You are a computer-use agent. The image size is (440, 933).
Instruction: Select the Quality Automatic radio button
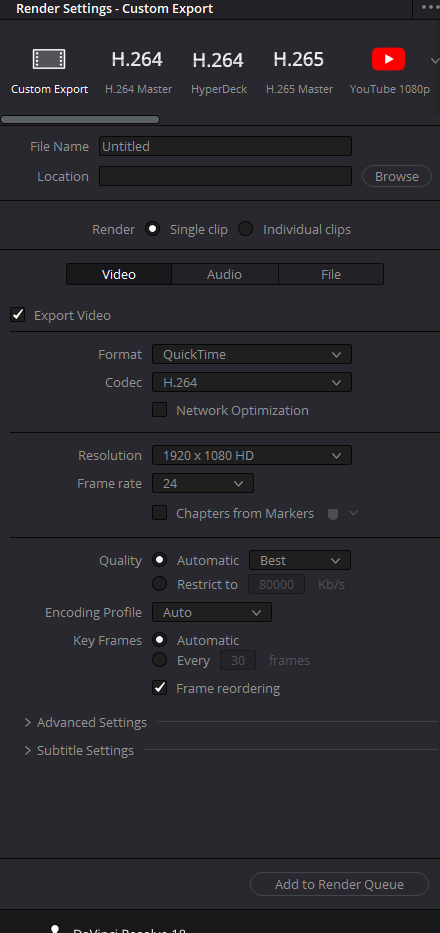160,560
